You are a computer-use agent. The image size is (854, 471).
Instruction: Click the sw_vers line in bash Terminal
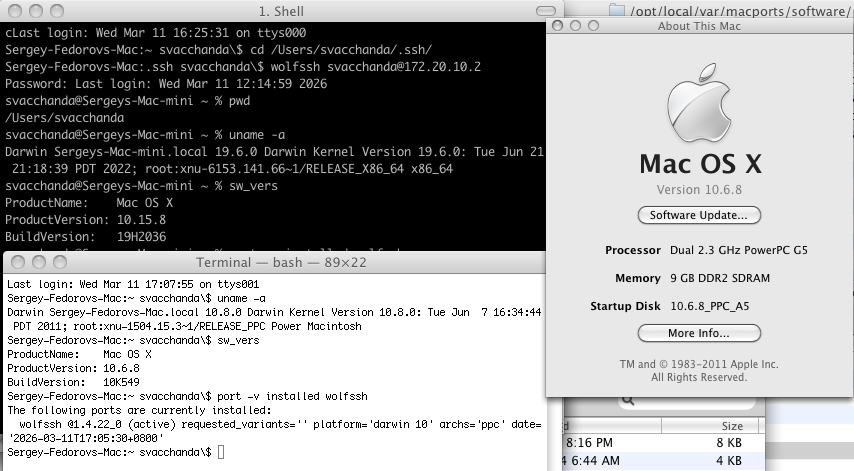133,340
